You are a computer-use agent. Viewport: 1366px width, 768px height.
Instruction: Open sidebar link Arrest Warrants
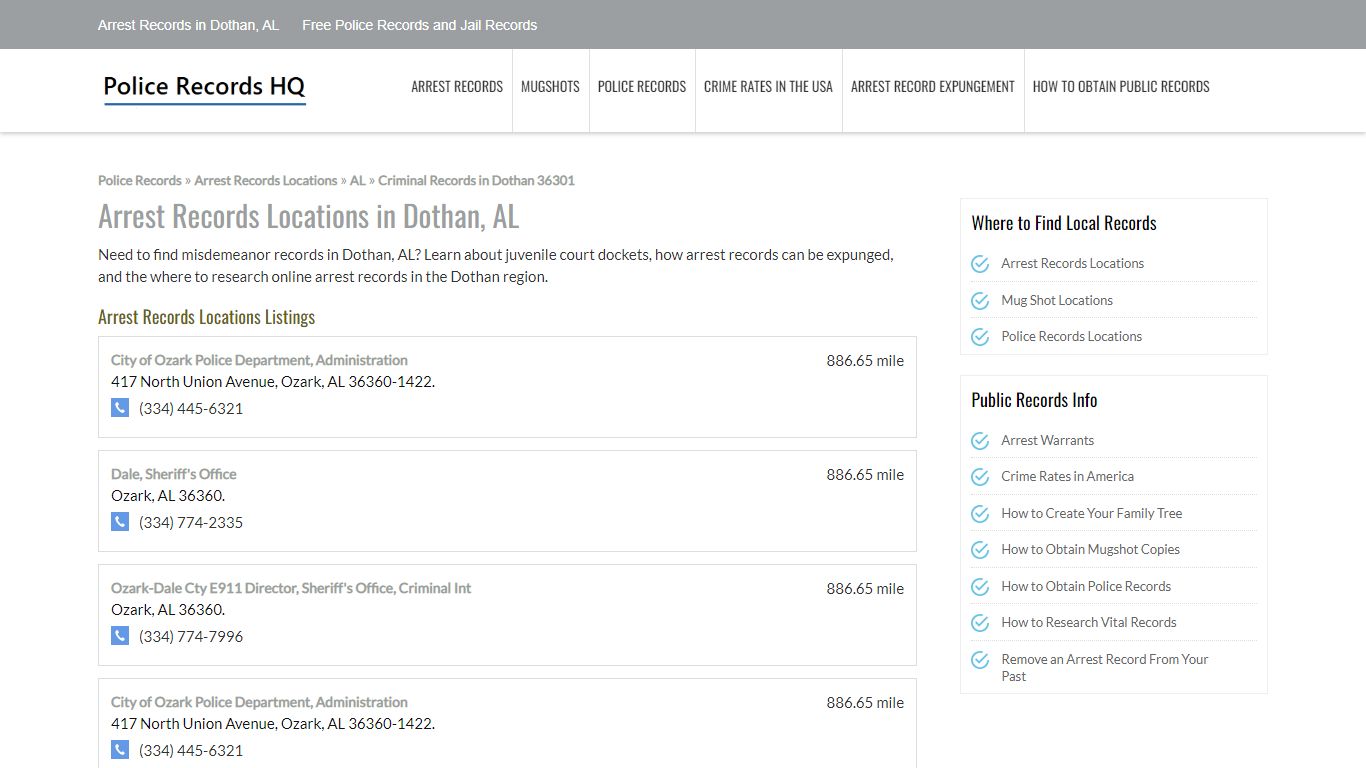coord(1048,441)
